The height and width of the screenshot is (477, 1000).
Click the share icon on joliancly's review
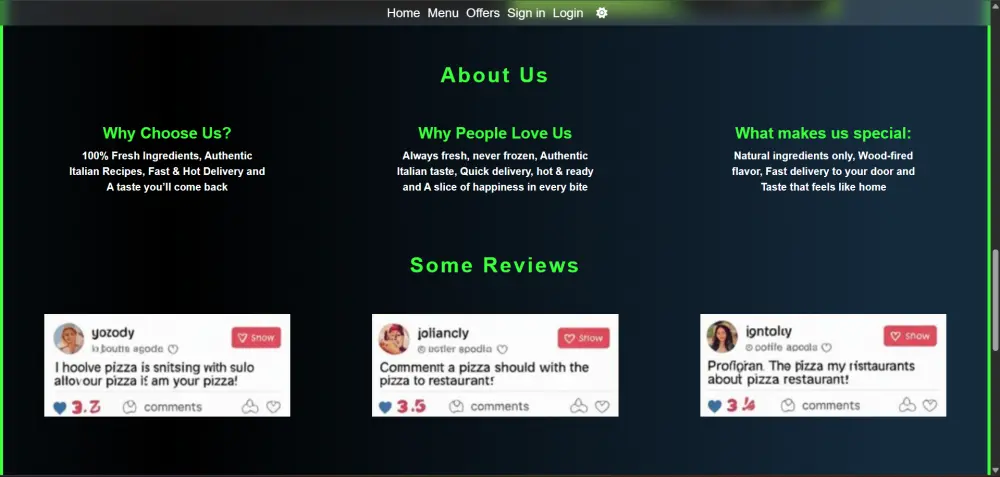578,406
